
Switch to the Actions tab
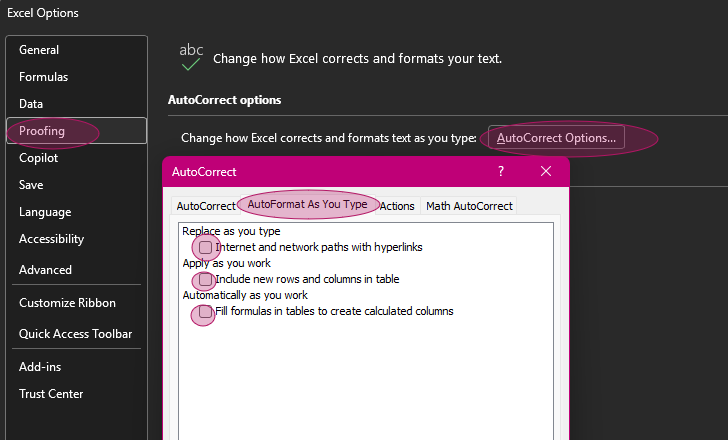click(x=397, y=206)
